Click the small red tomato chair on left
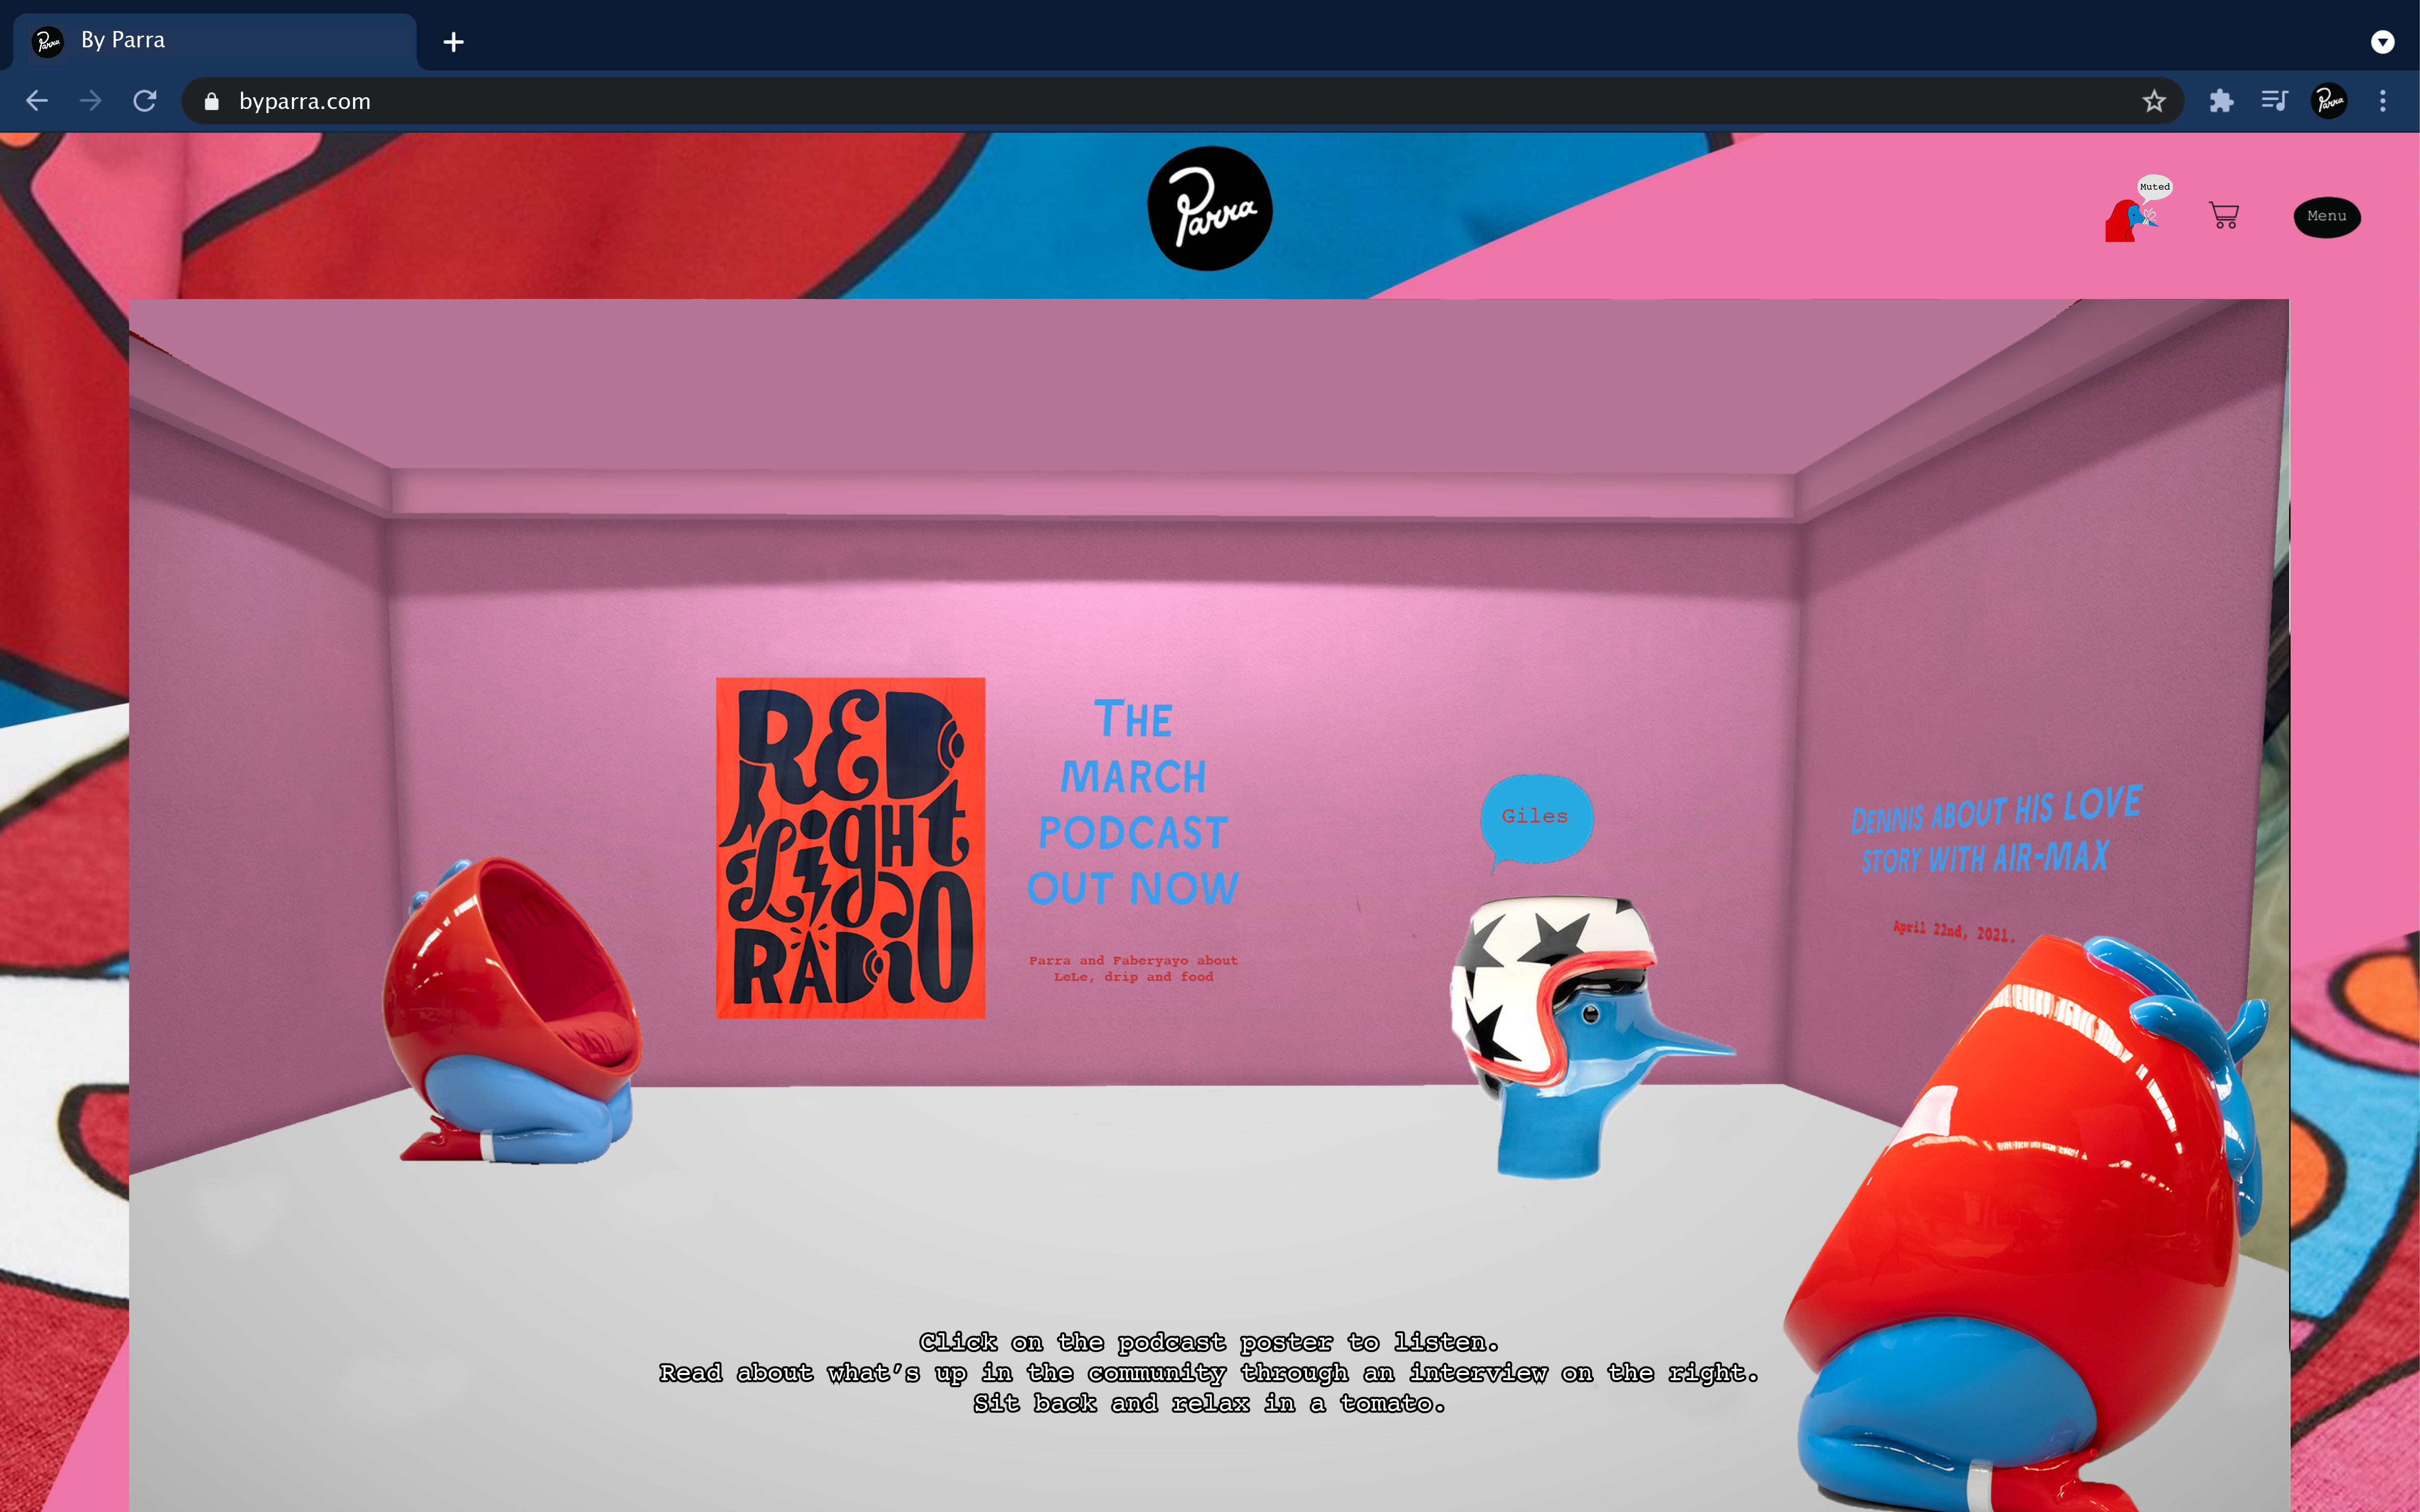This screenshot has width=2420, height=1512. (x=512, y=1010)
